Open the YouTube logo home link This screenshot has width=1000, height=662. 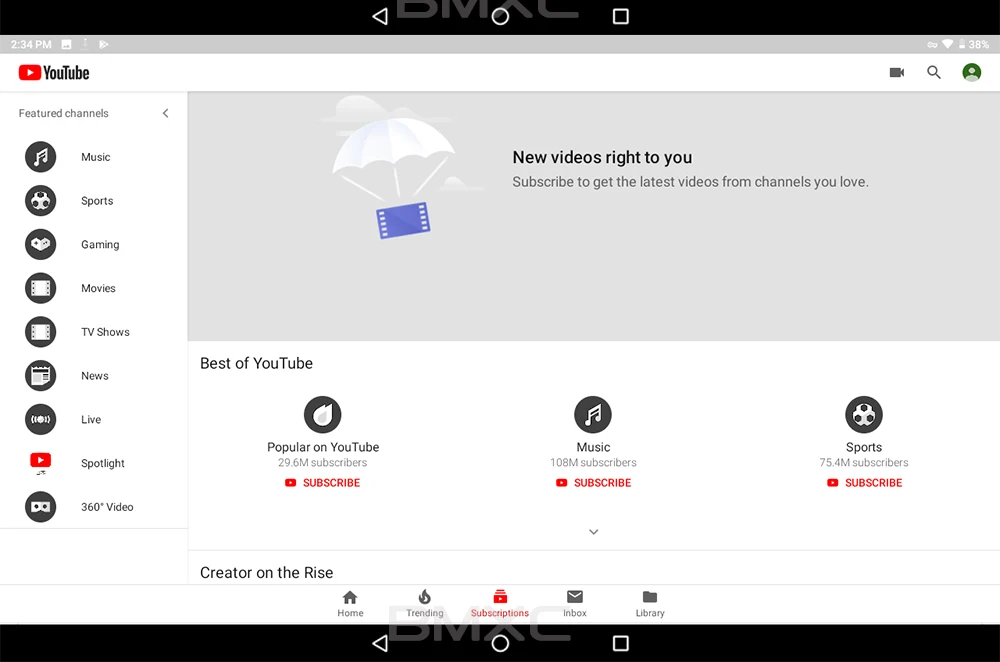[x=54, y=73]
